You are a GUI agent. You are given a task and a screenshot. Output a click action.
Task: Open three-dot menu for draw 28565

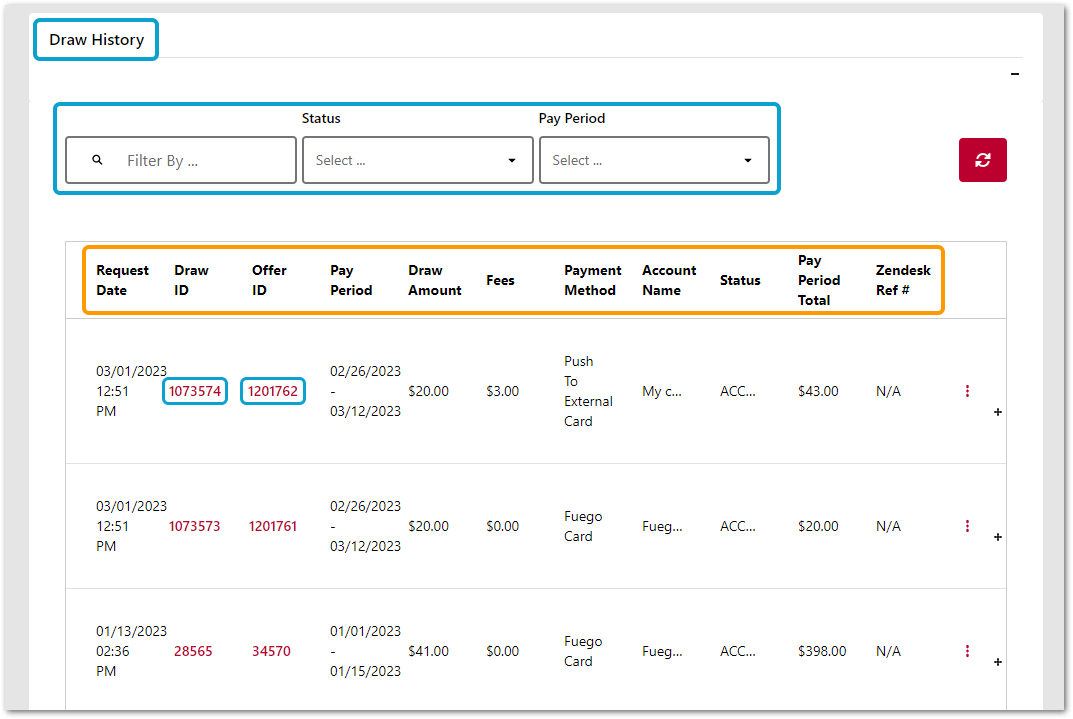(967, 651)
